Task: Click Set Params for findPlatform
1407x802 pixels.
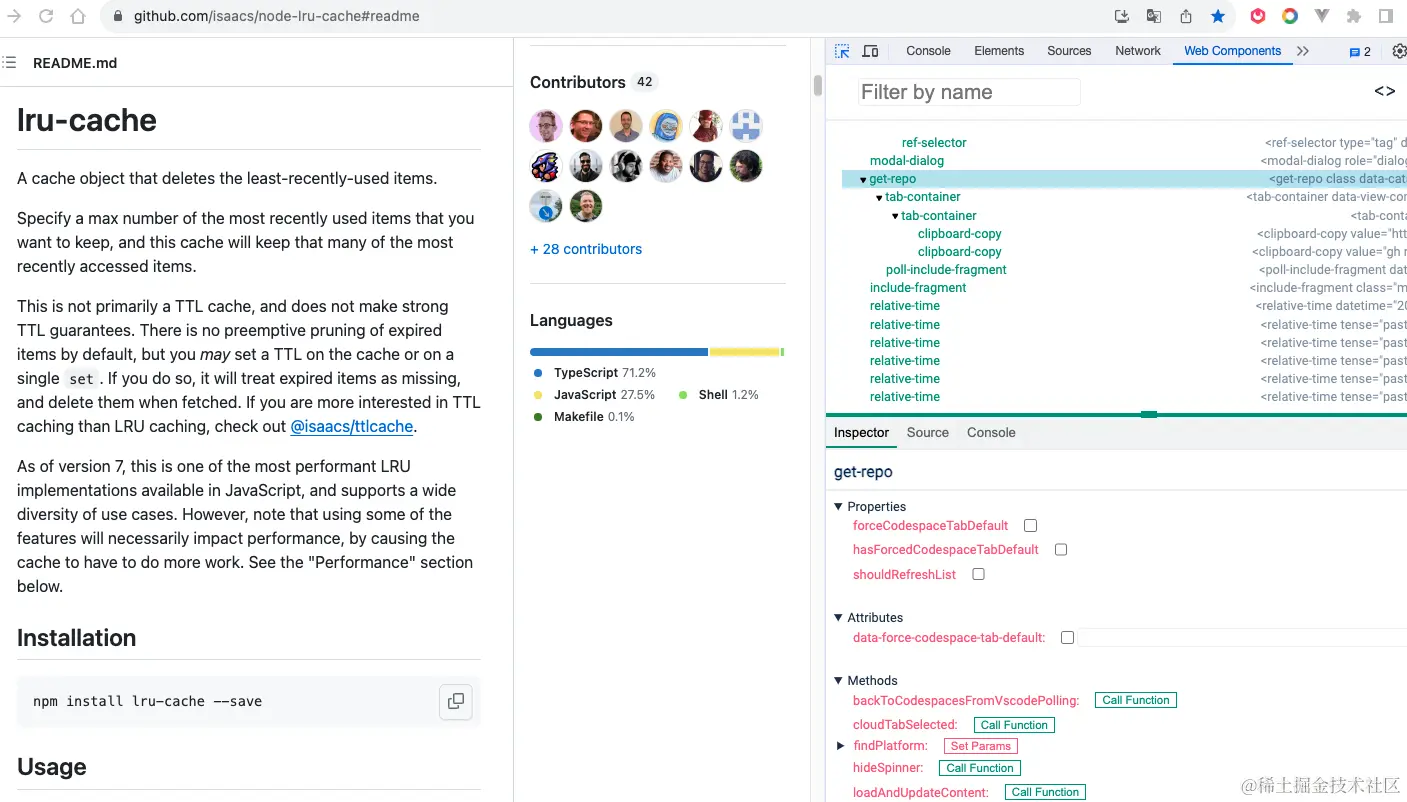Action: [x=980, y=746]
